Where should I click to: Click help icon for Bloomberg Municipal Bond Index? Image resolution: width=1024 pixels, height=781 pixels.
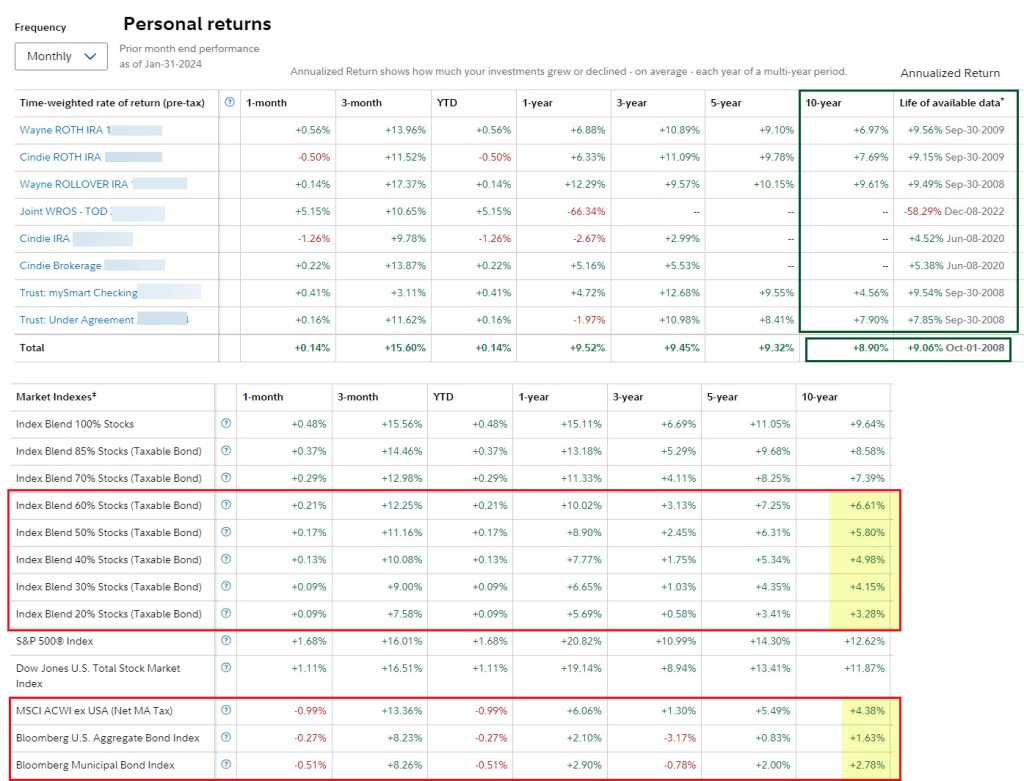pos(225,765)
